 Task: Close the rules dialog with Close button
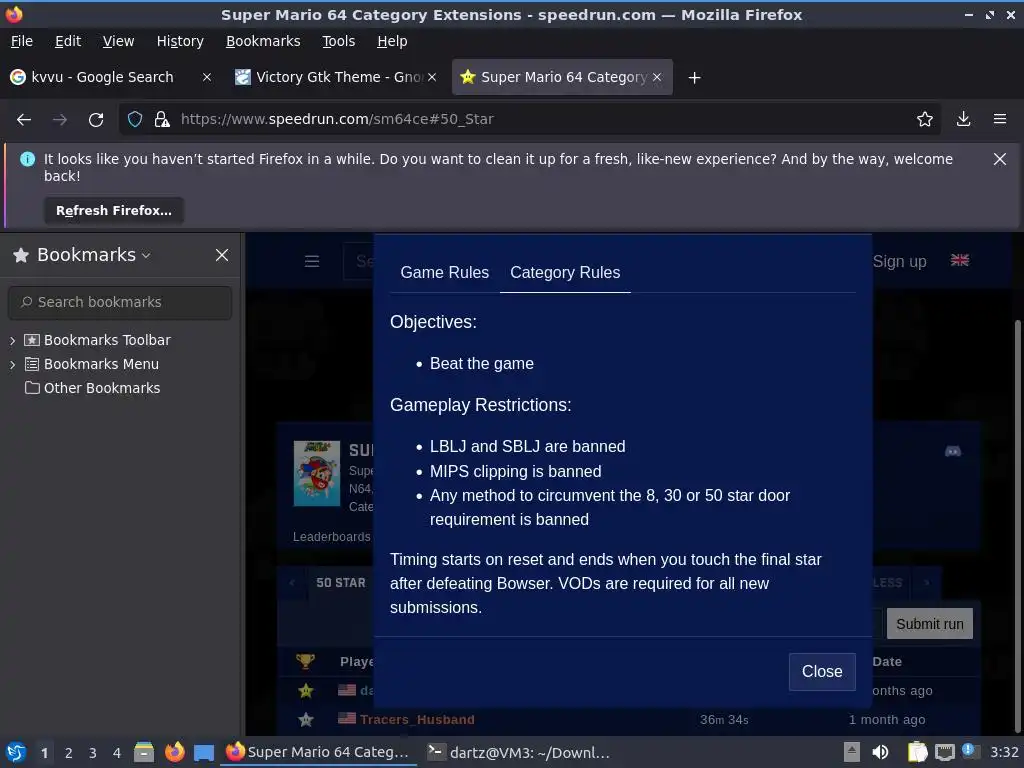[x=822, y=671]
